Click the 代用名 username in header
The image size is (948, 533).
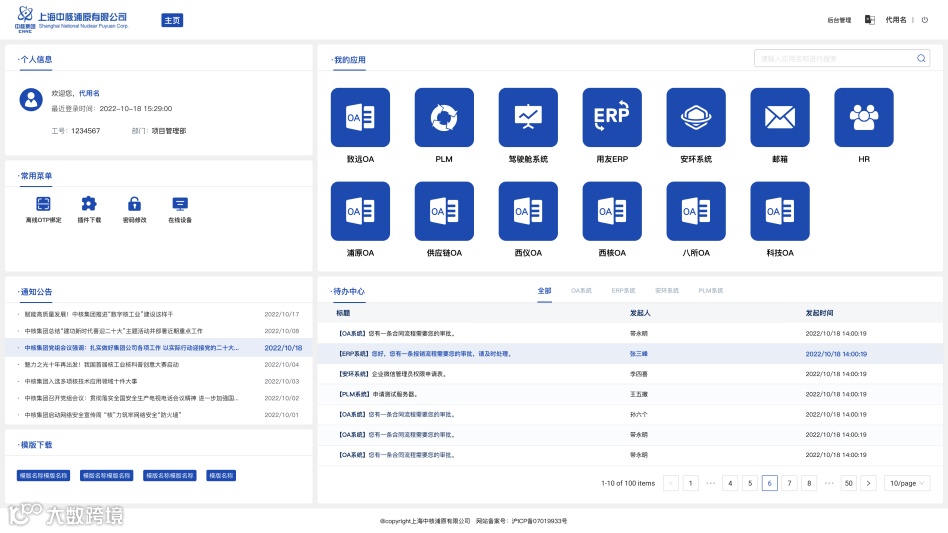pyautogui.click(x=896, y=20)
